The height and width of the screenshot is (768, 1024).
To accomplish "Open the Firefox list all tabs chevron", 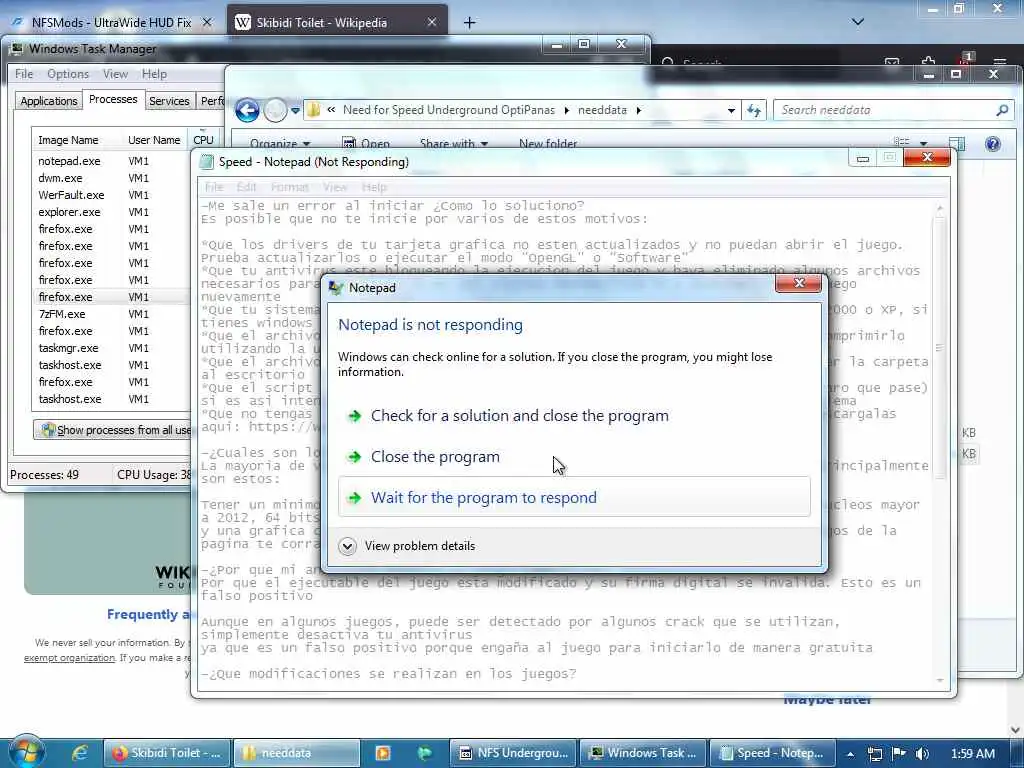I will (x=858, y=22).
